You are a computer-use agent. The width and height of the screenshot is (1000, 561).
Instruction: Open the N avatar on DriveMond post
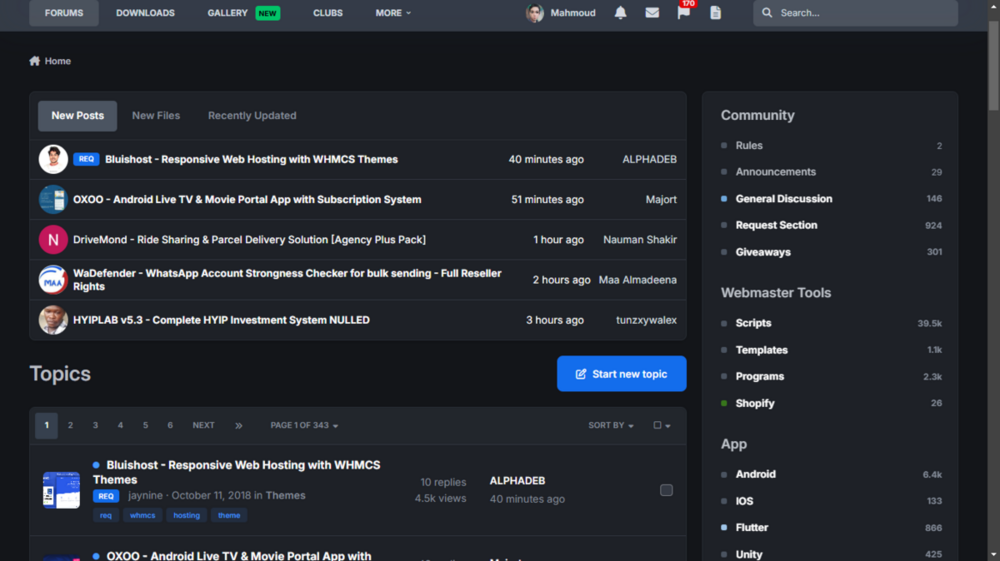pos(53,240)
